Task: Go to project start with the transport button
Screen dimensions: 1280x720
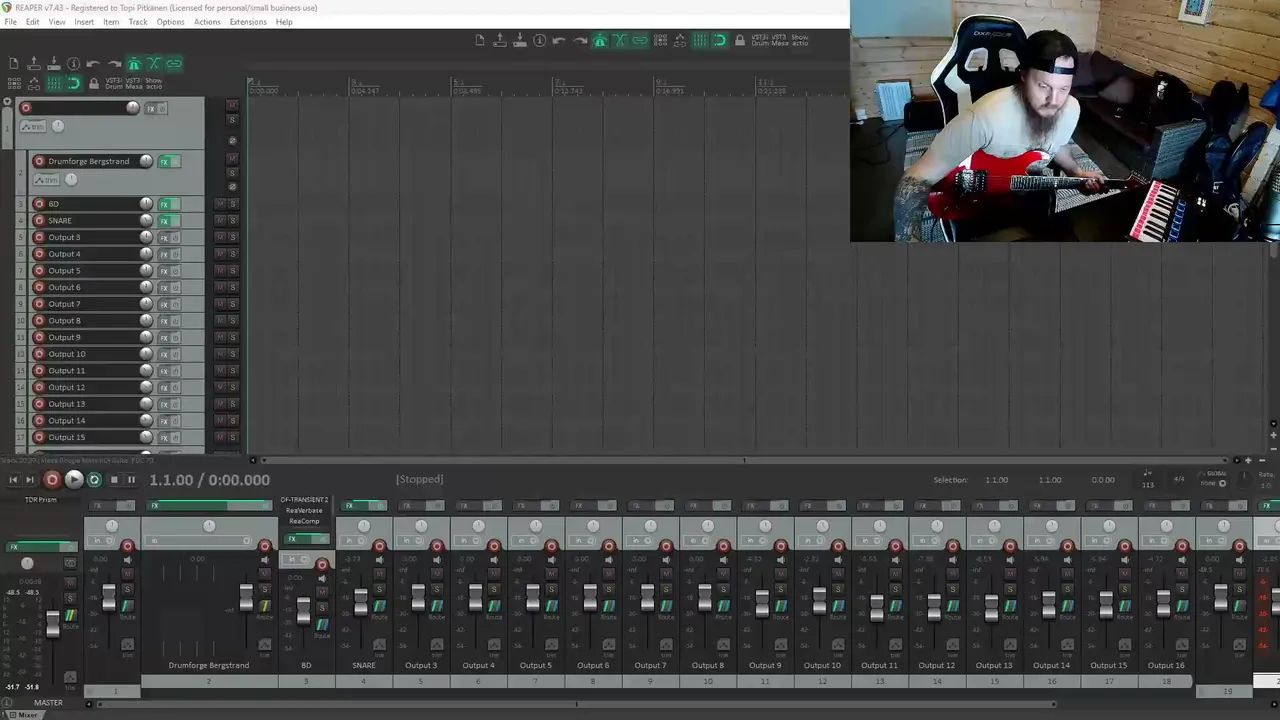Action: tap(13, 480)
